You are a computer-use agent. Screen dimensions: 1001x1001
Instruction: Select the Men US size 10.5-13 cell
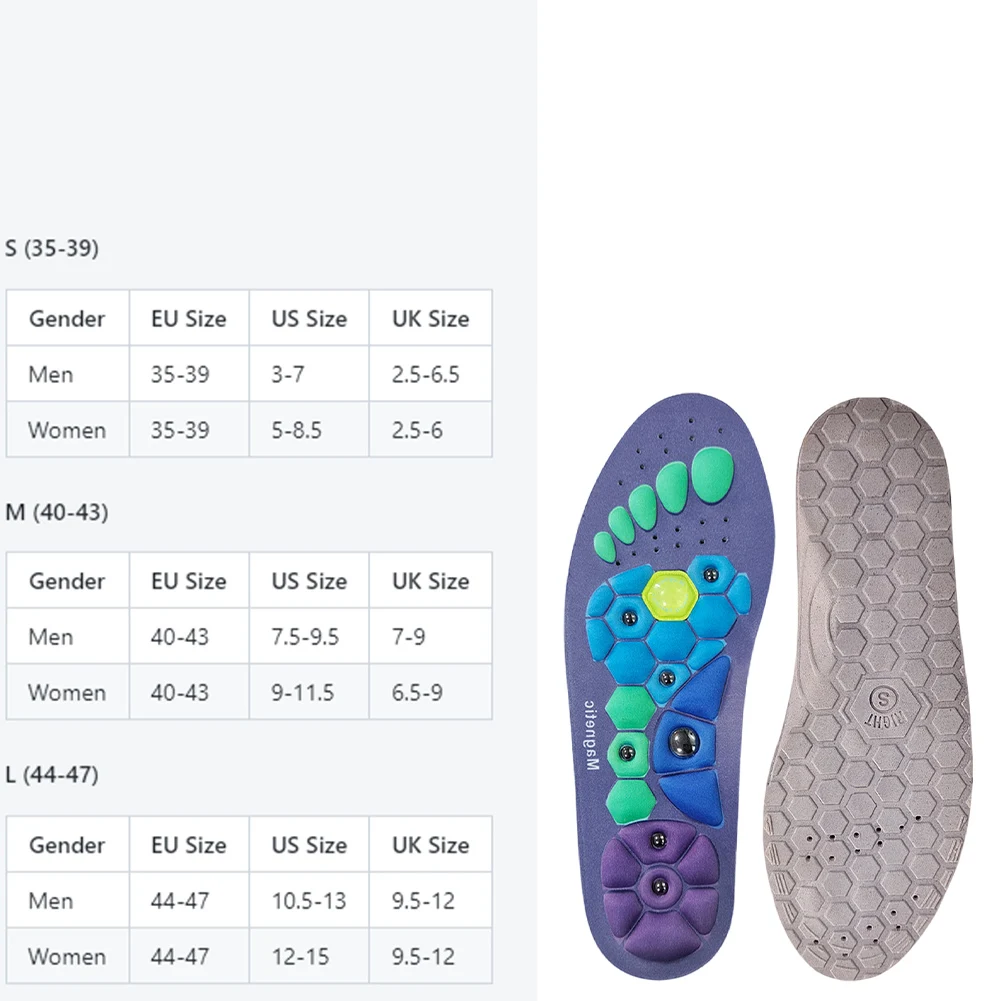coord(309,901)
